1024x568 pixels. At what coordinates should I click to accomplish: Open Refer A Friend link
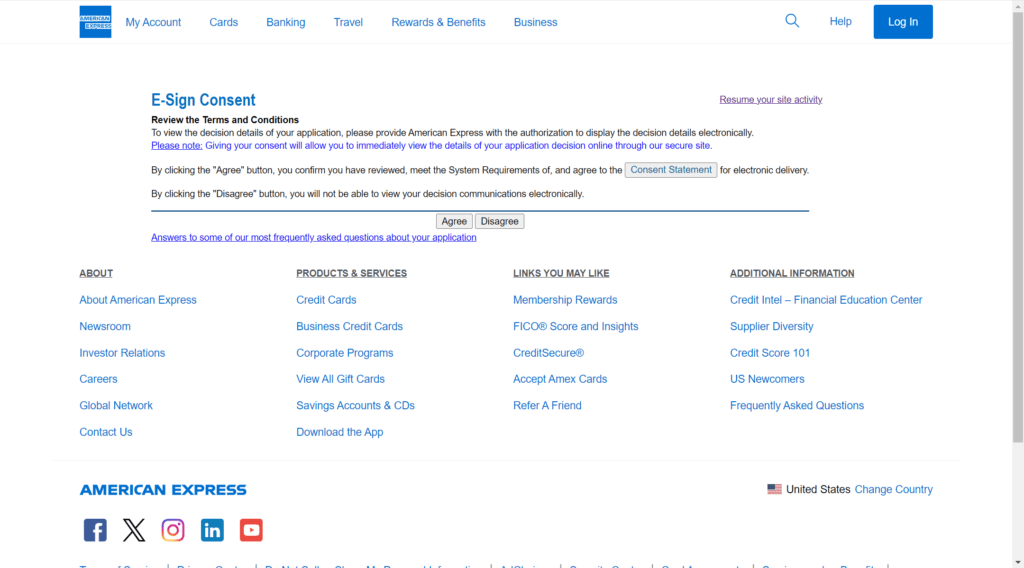click(547, 405)
